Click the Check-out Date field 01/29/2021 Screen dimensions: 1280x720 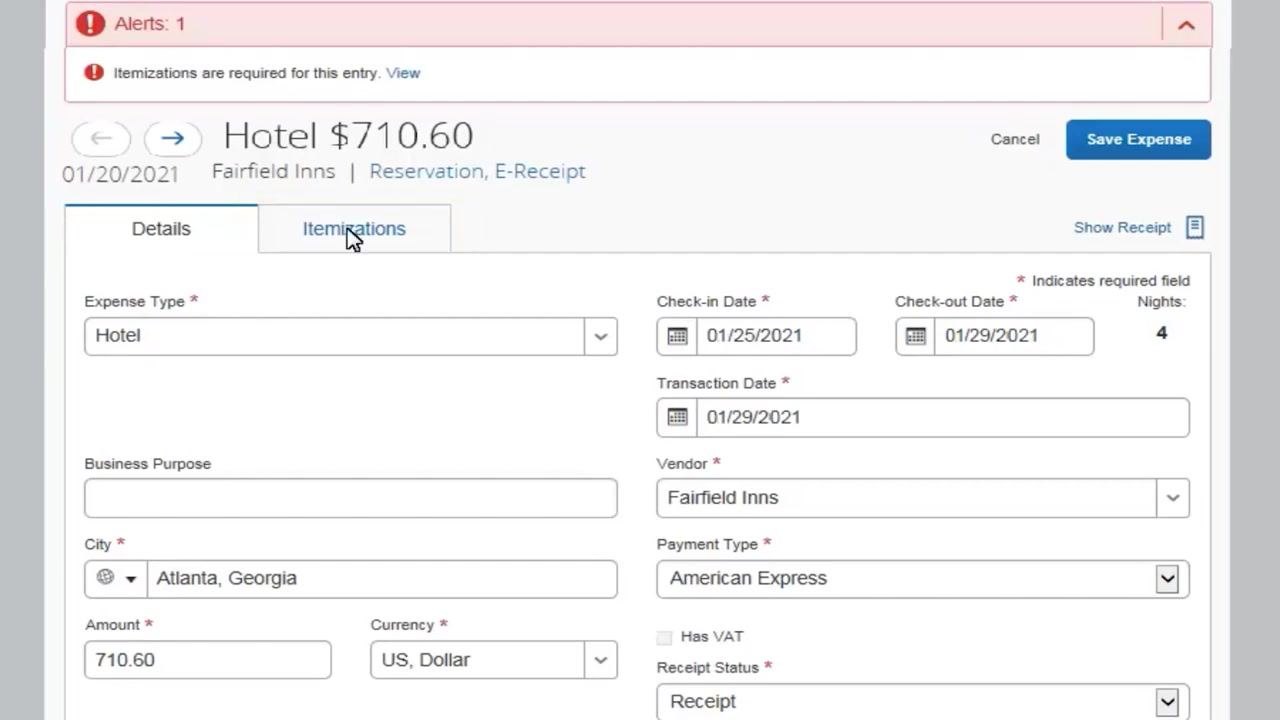tap(1014, 336)
